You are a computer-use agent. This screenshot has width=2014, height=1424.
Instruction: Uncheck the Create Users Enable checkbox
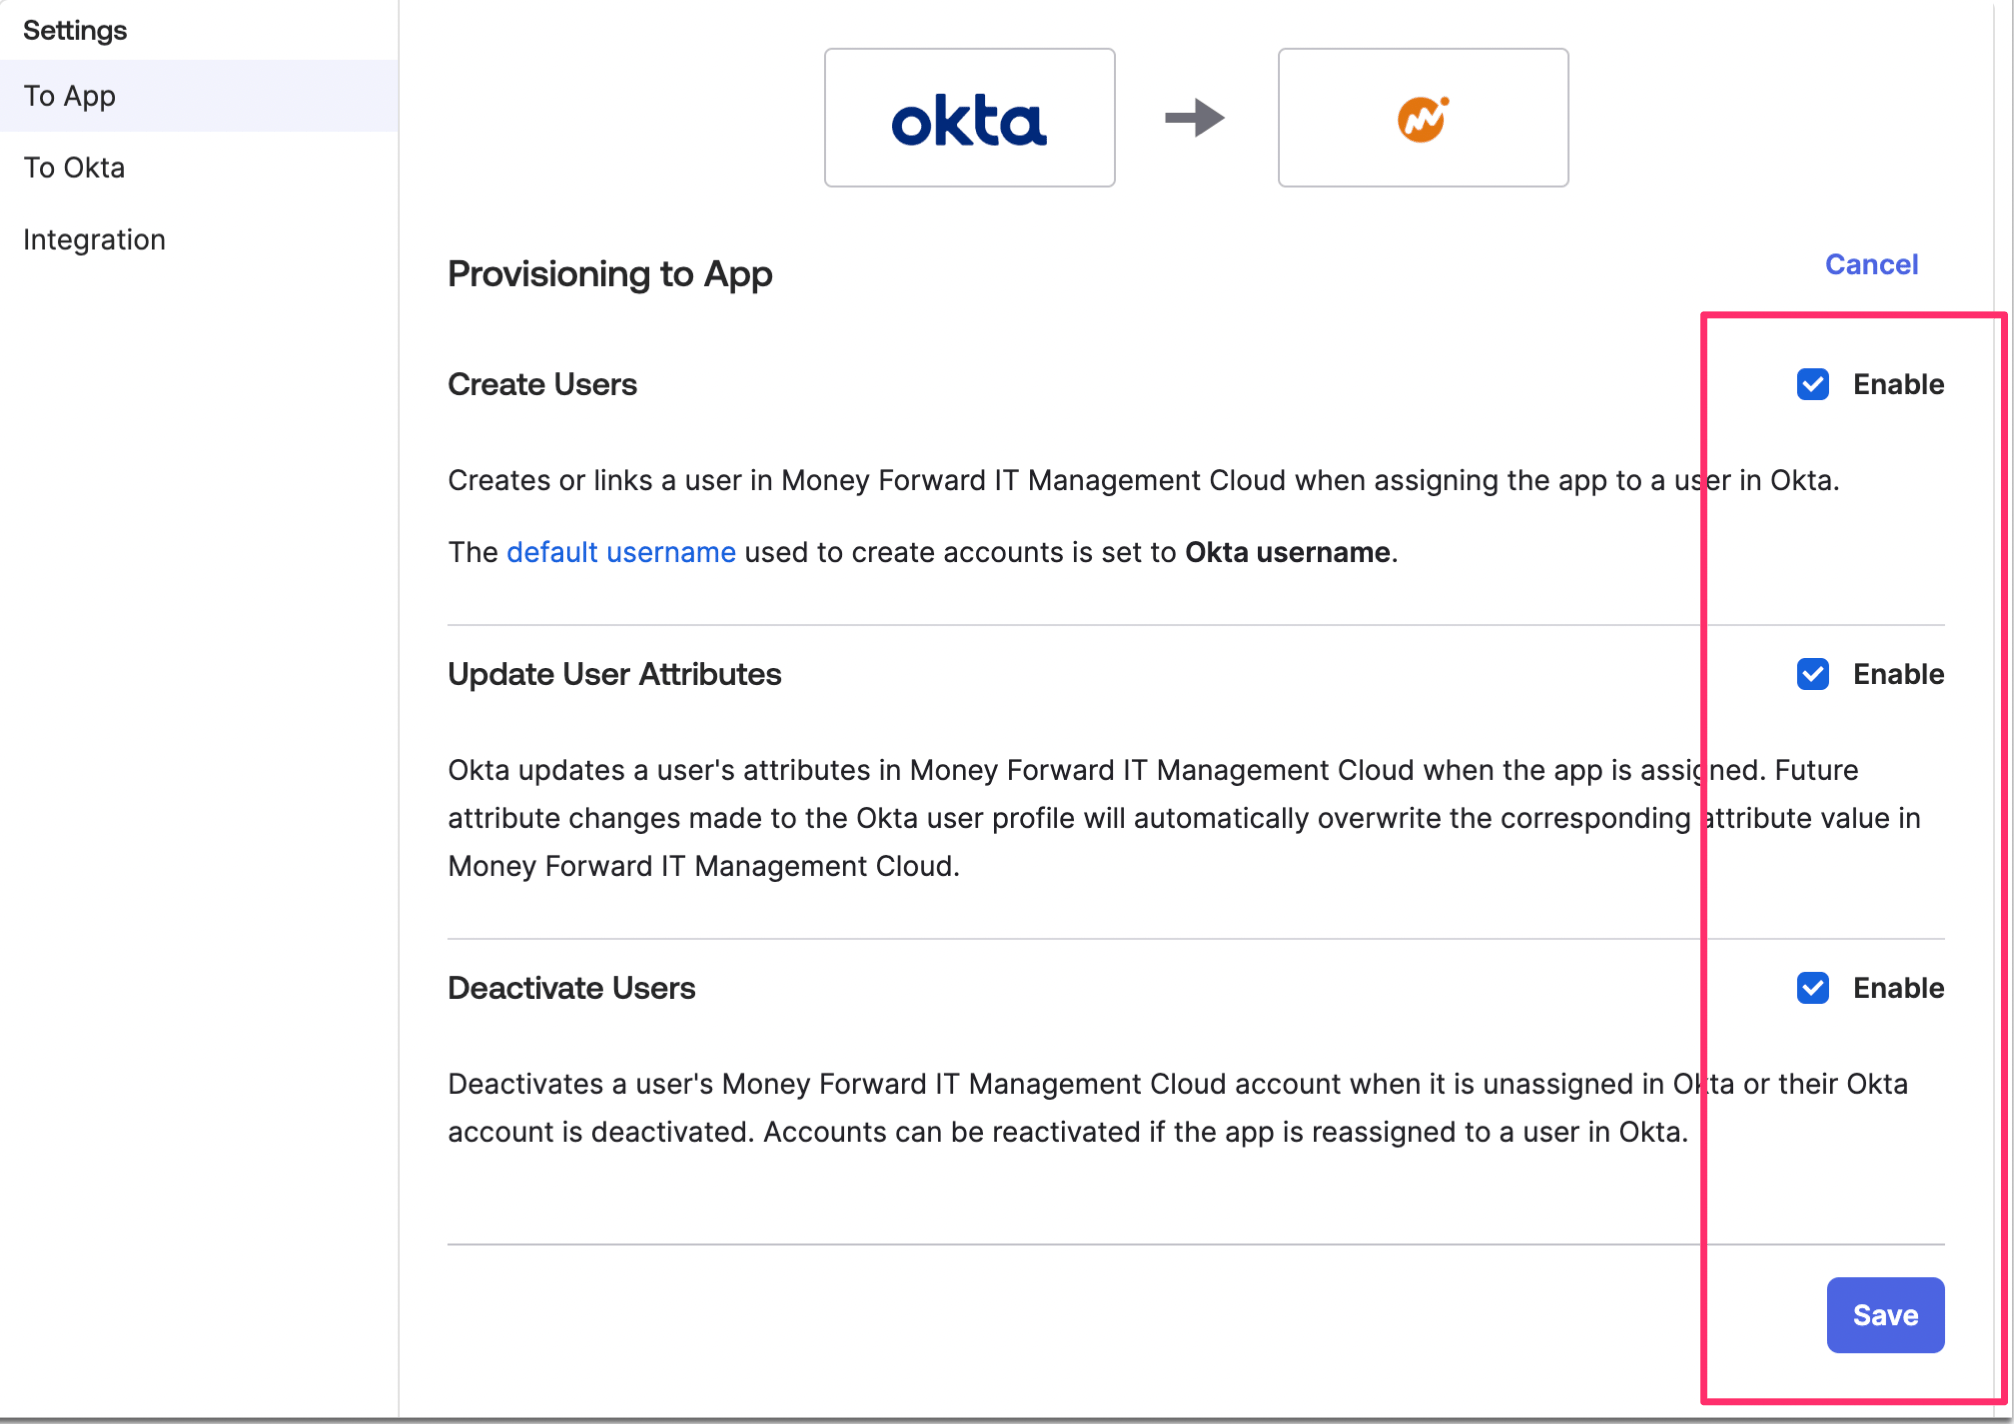[1812, 384]
